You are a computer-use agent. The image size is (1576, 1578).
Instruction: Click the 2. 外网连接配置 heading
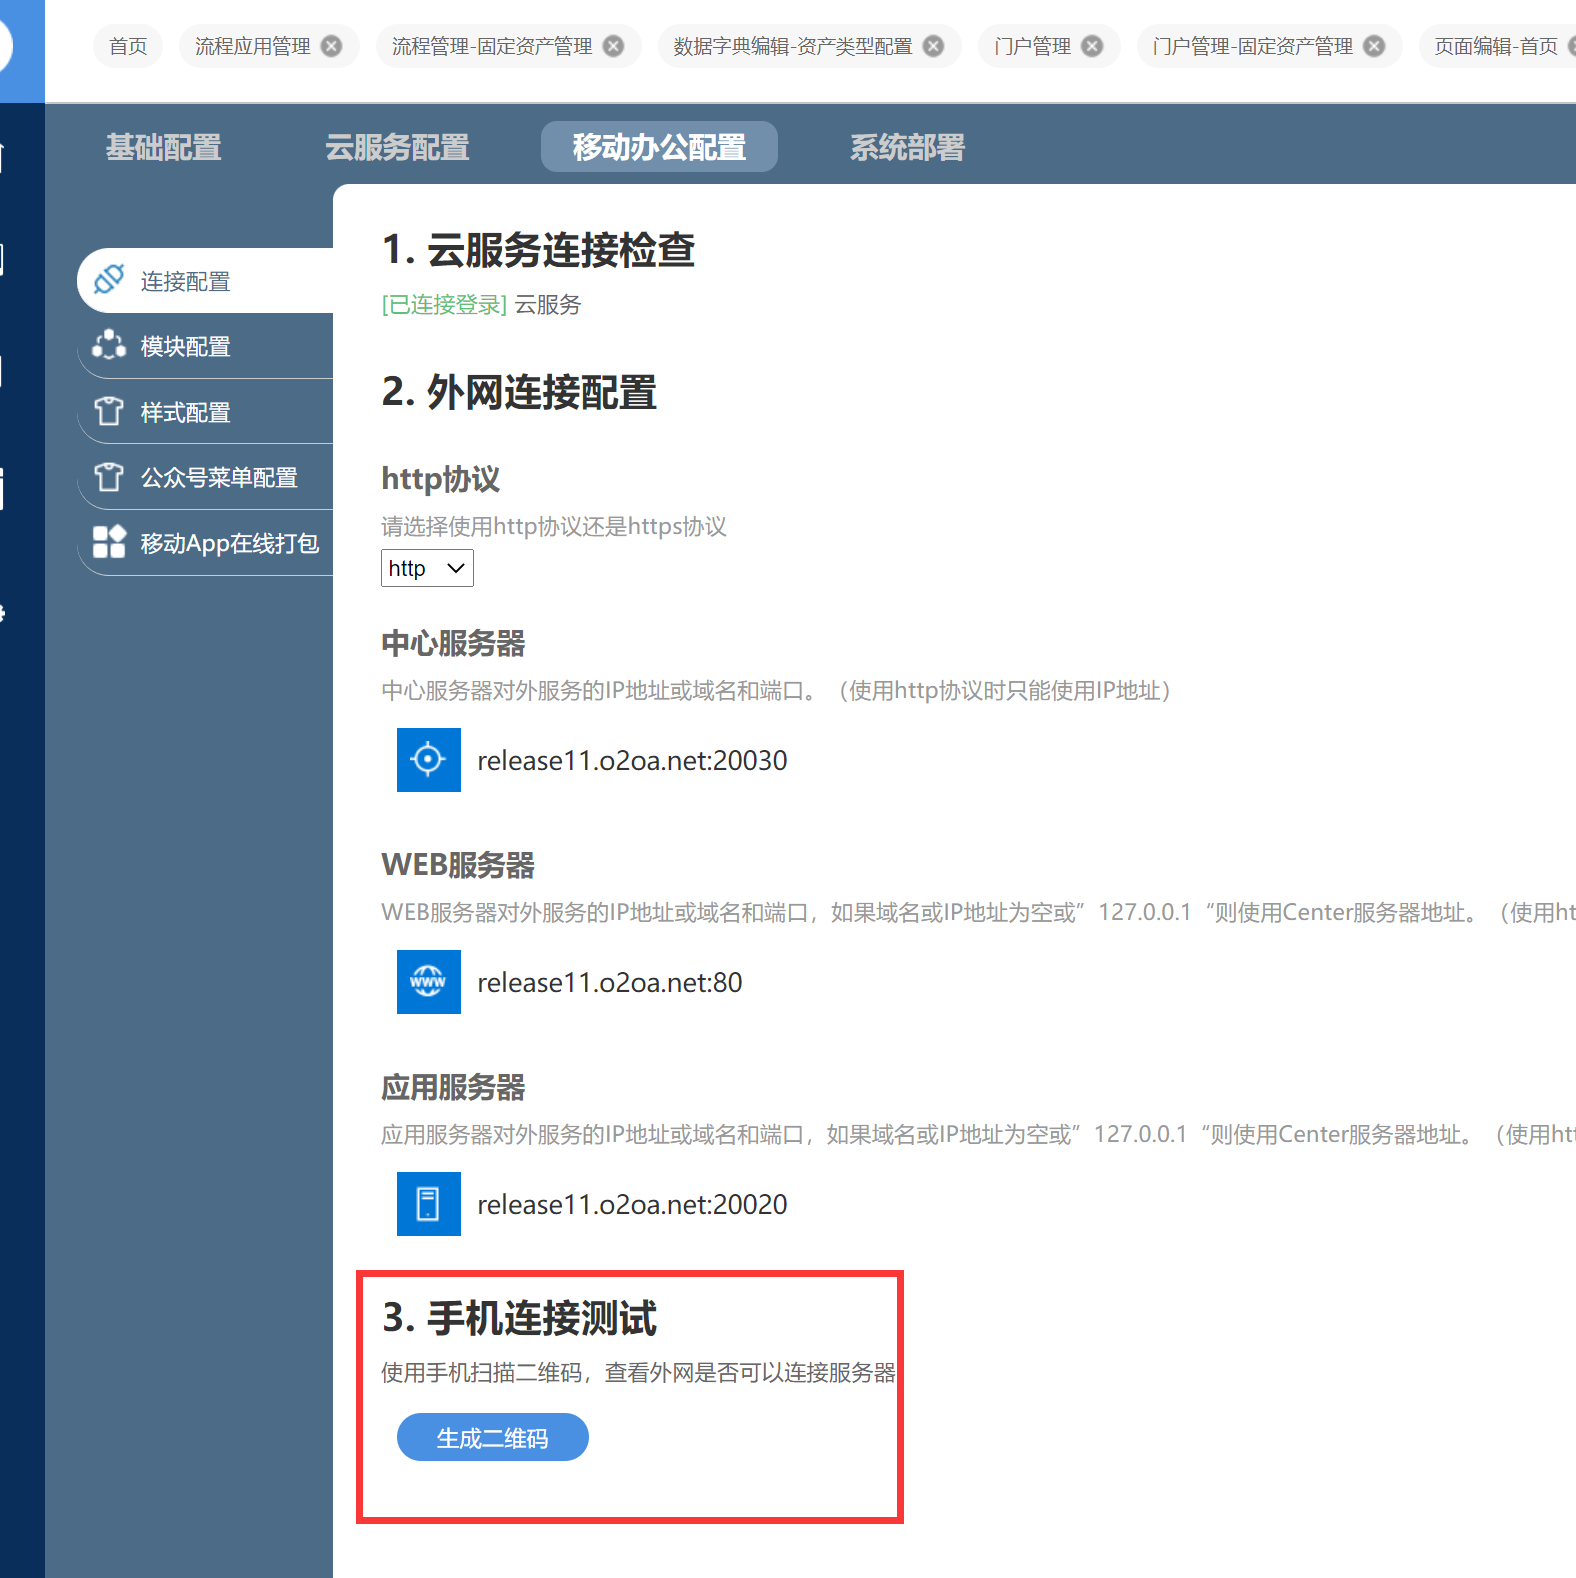click(x=520, y=392)
